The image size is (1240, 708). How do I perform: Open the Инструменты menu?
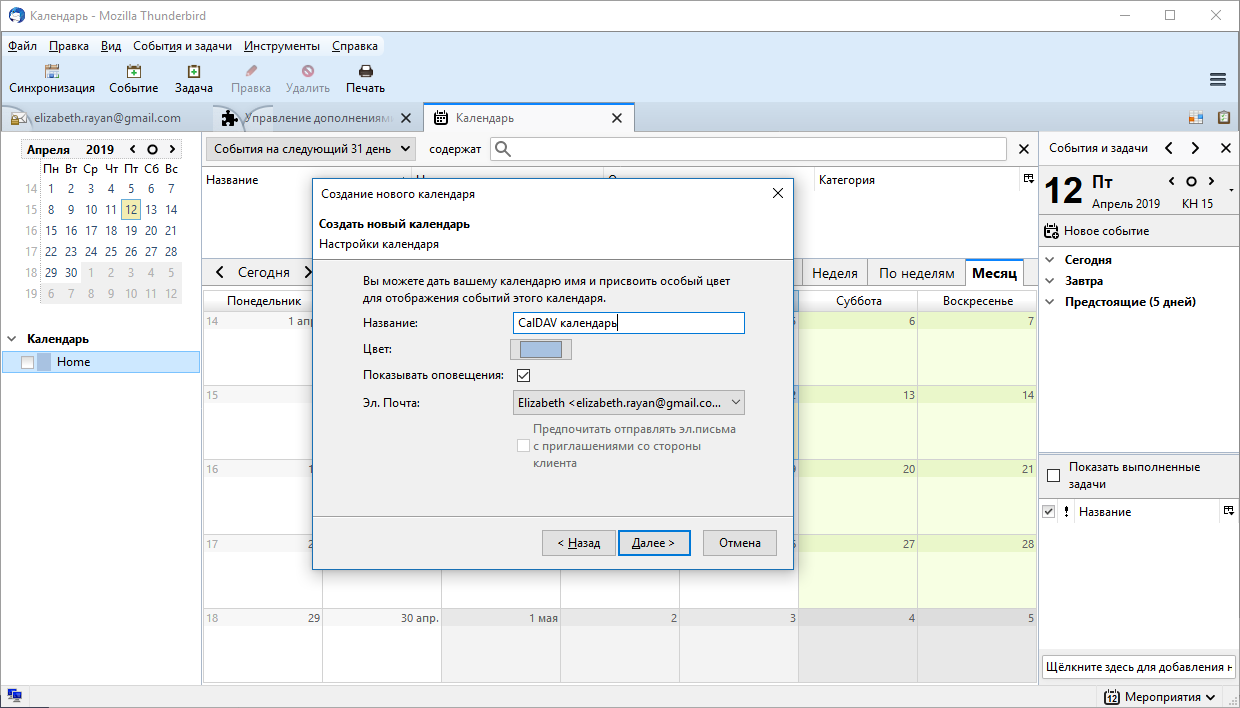click(282, 46)
